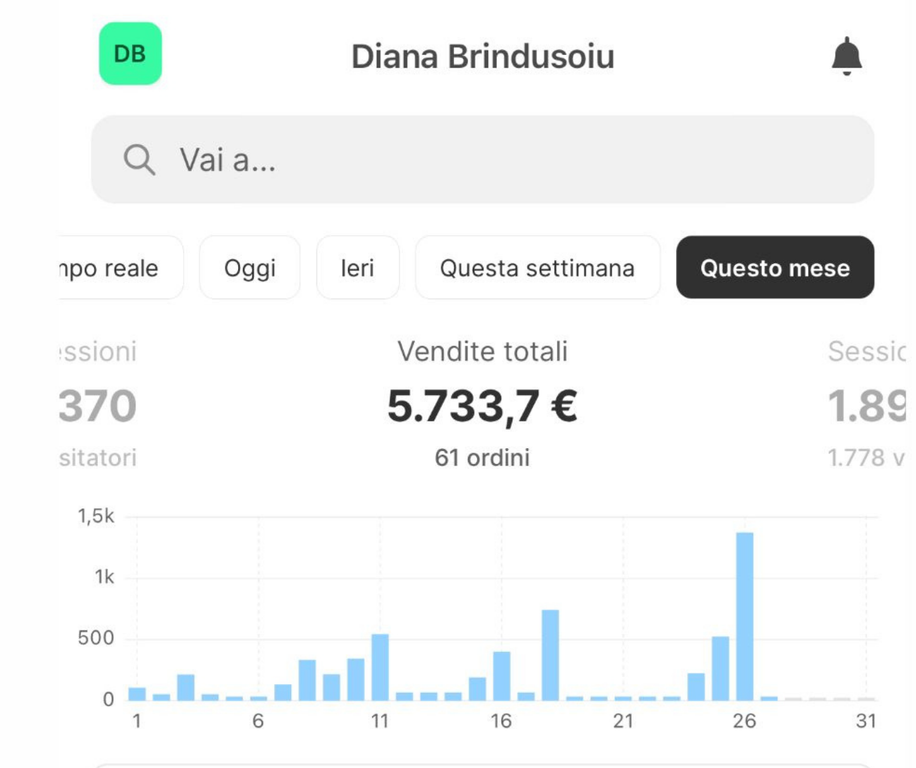Screen dimensions: 916x768
Task: Switch to the Ieri filter
Action: tap(357, 268)
